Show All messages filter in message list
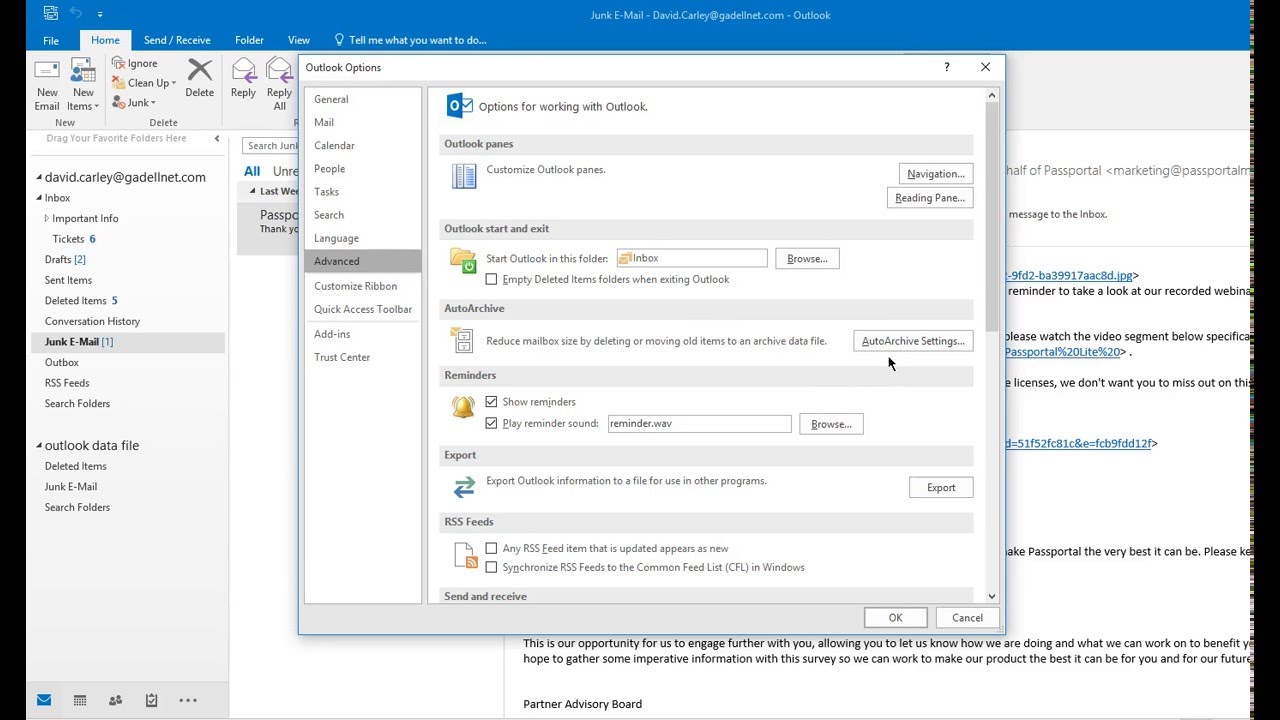Image resolution: width=1280 pixels, height=720 pixels. tap(252, 171)
